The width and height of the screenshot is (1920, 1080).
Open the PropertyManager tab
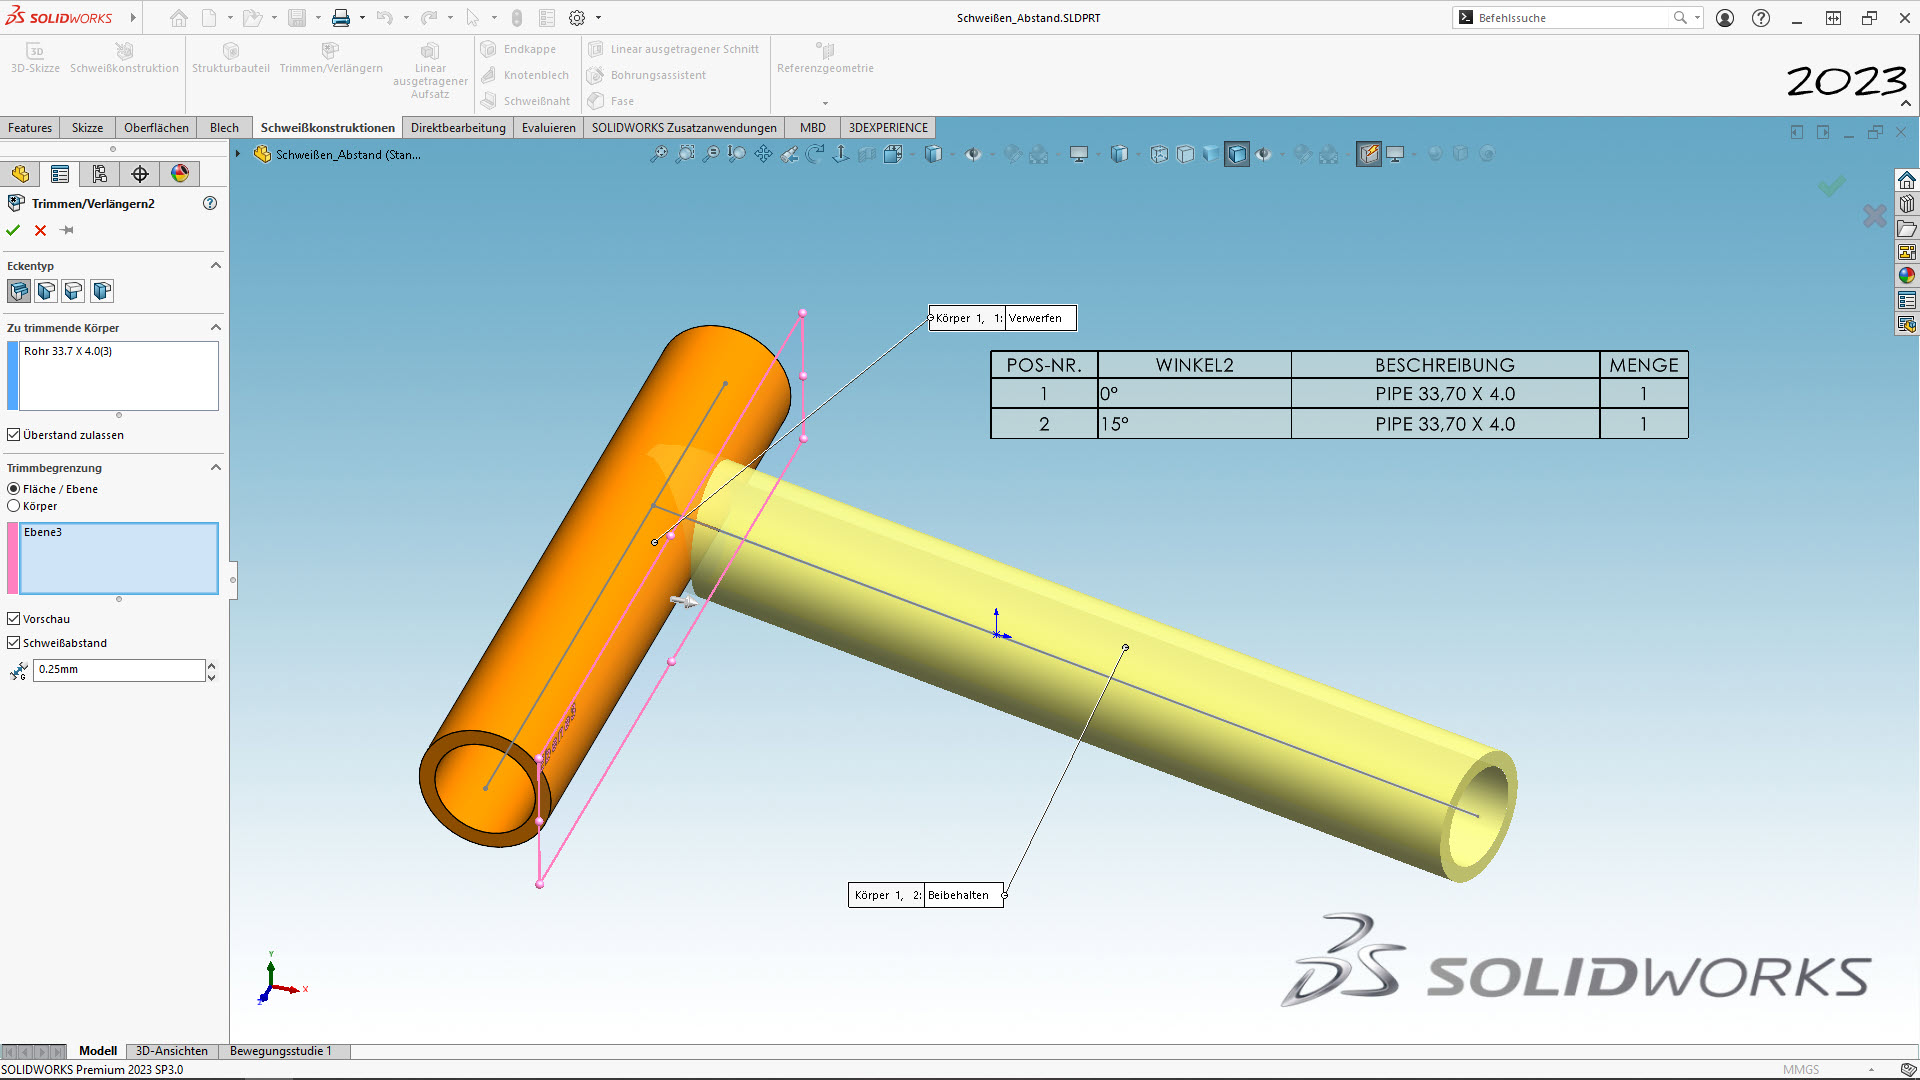60,174
